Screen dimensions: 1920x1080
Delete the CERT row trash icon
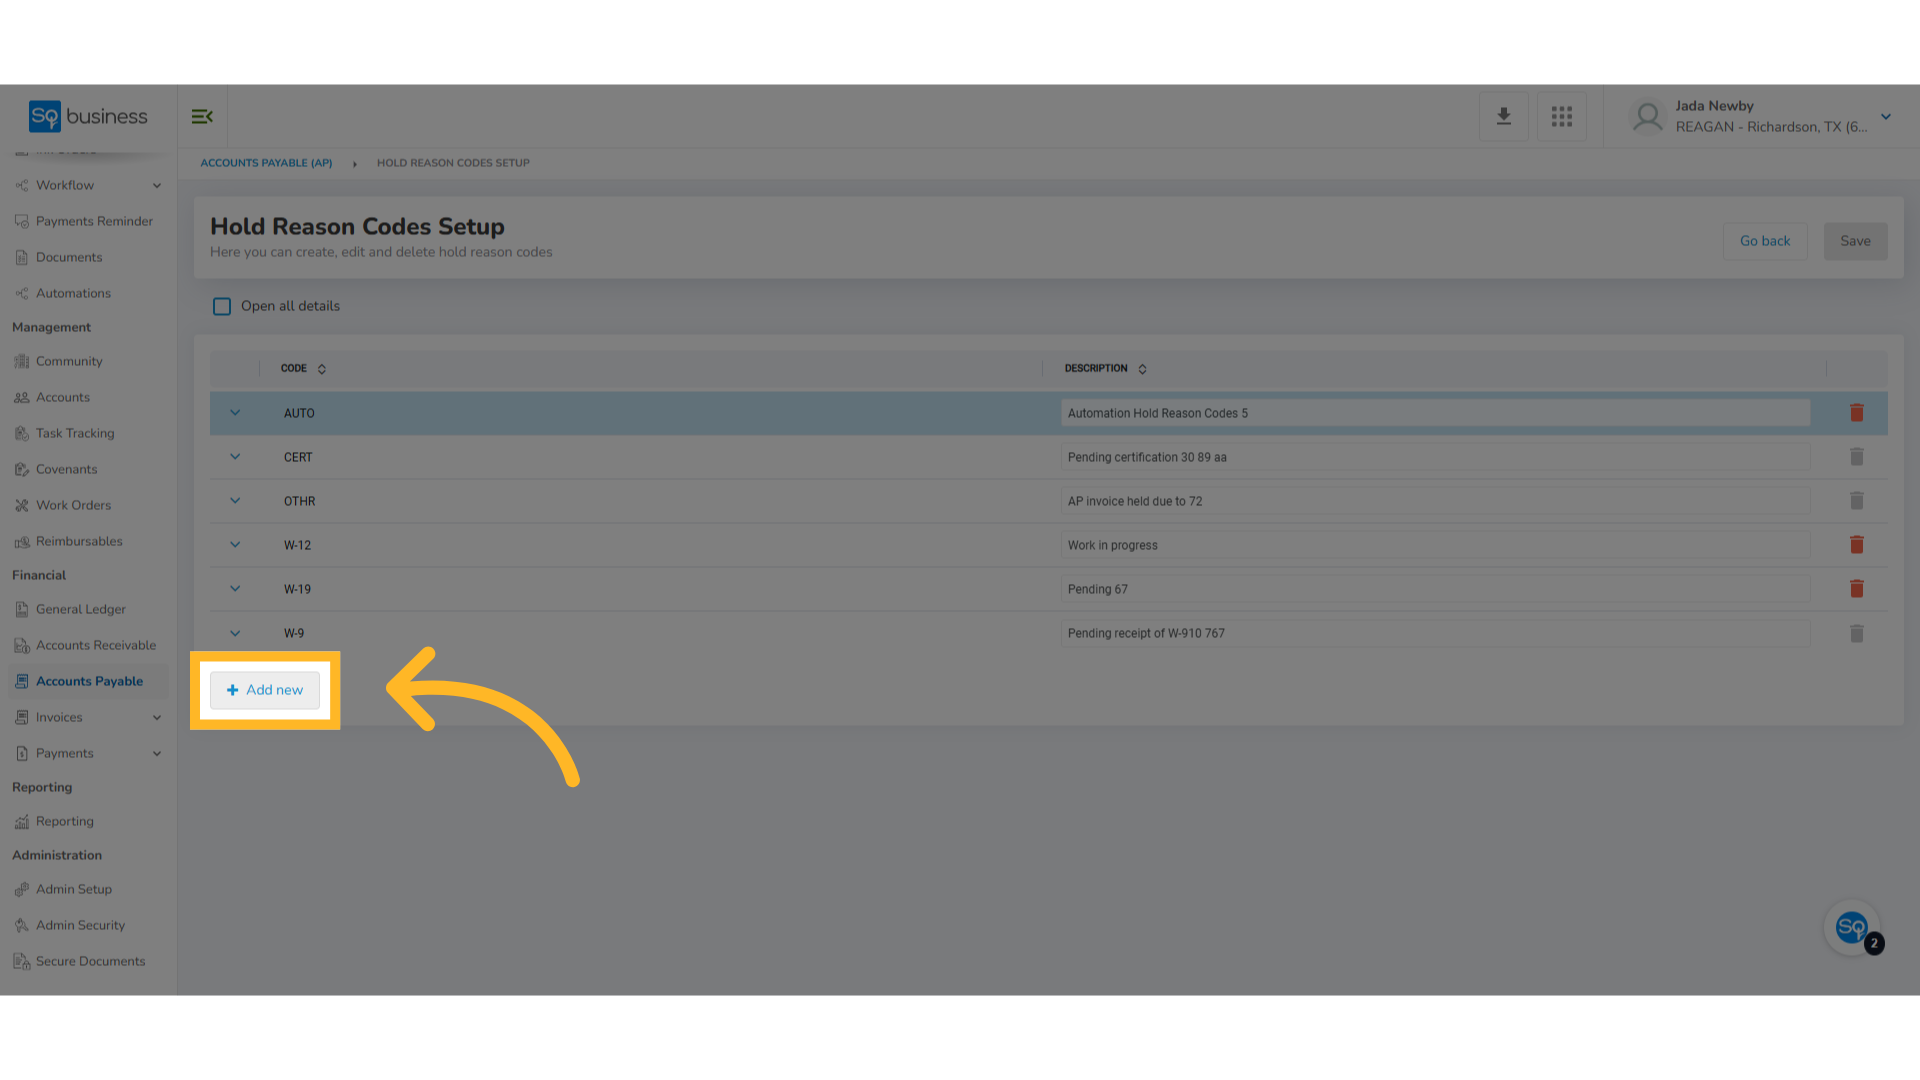[x=1856, y=457]
